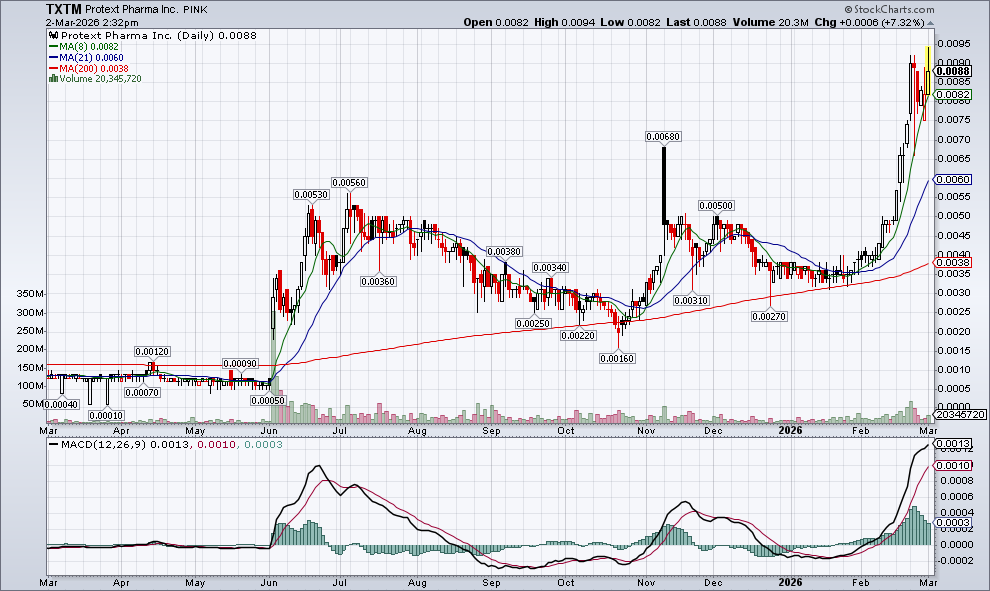Click the 0.00380 price annotation
The image size is (990, 591).
point(504,251)
